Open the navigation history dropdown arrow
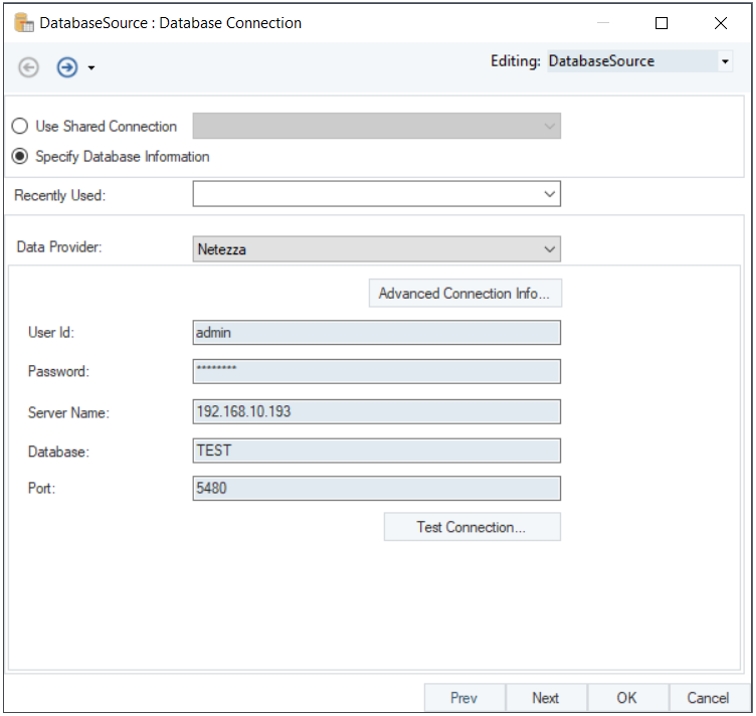Viewport: 756px width, 716px height. click(x=92, y=69)
